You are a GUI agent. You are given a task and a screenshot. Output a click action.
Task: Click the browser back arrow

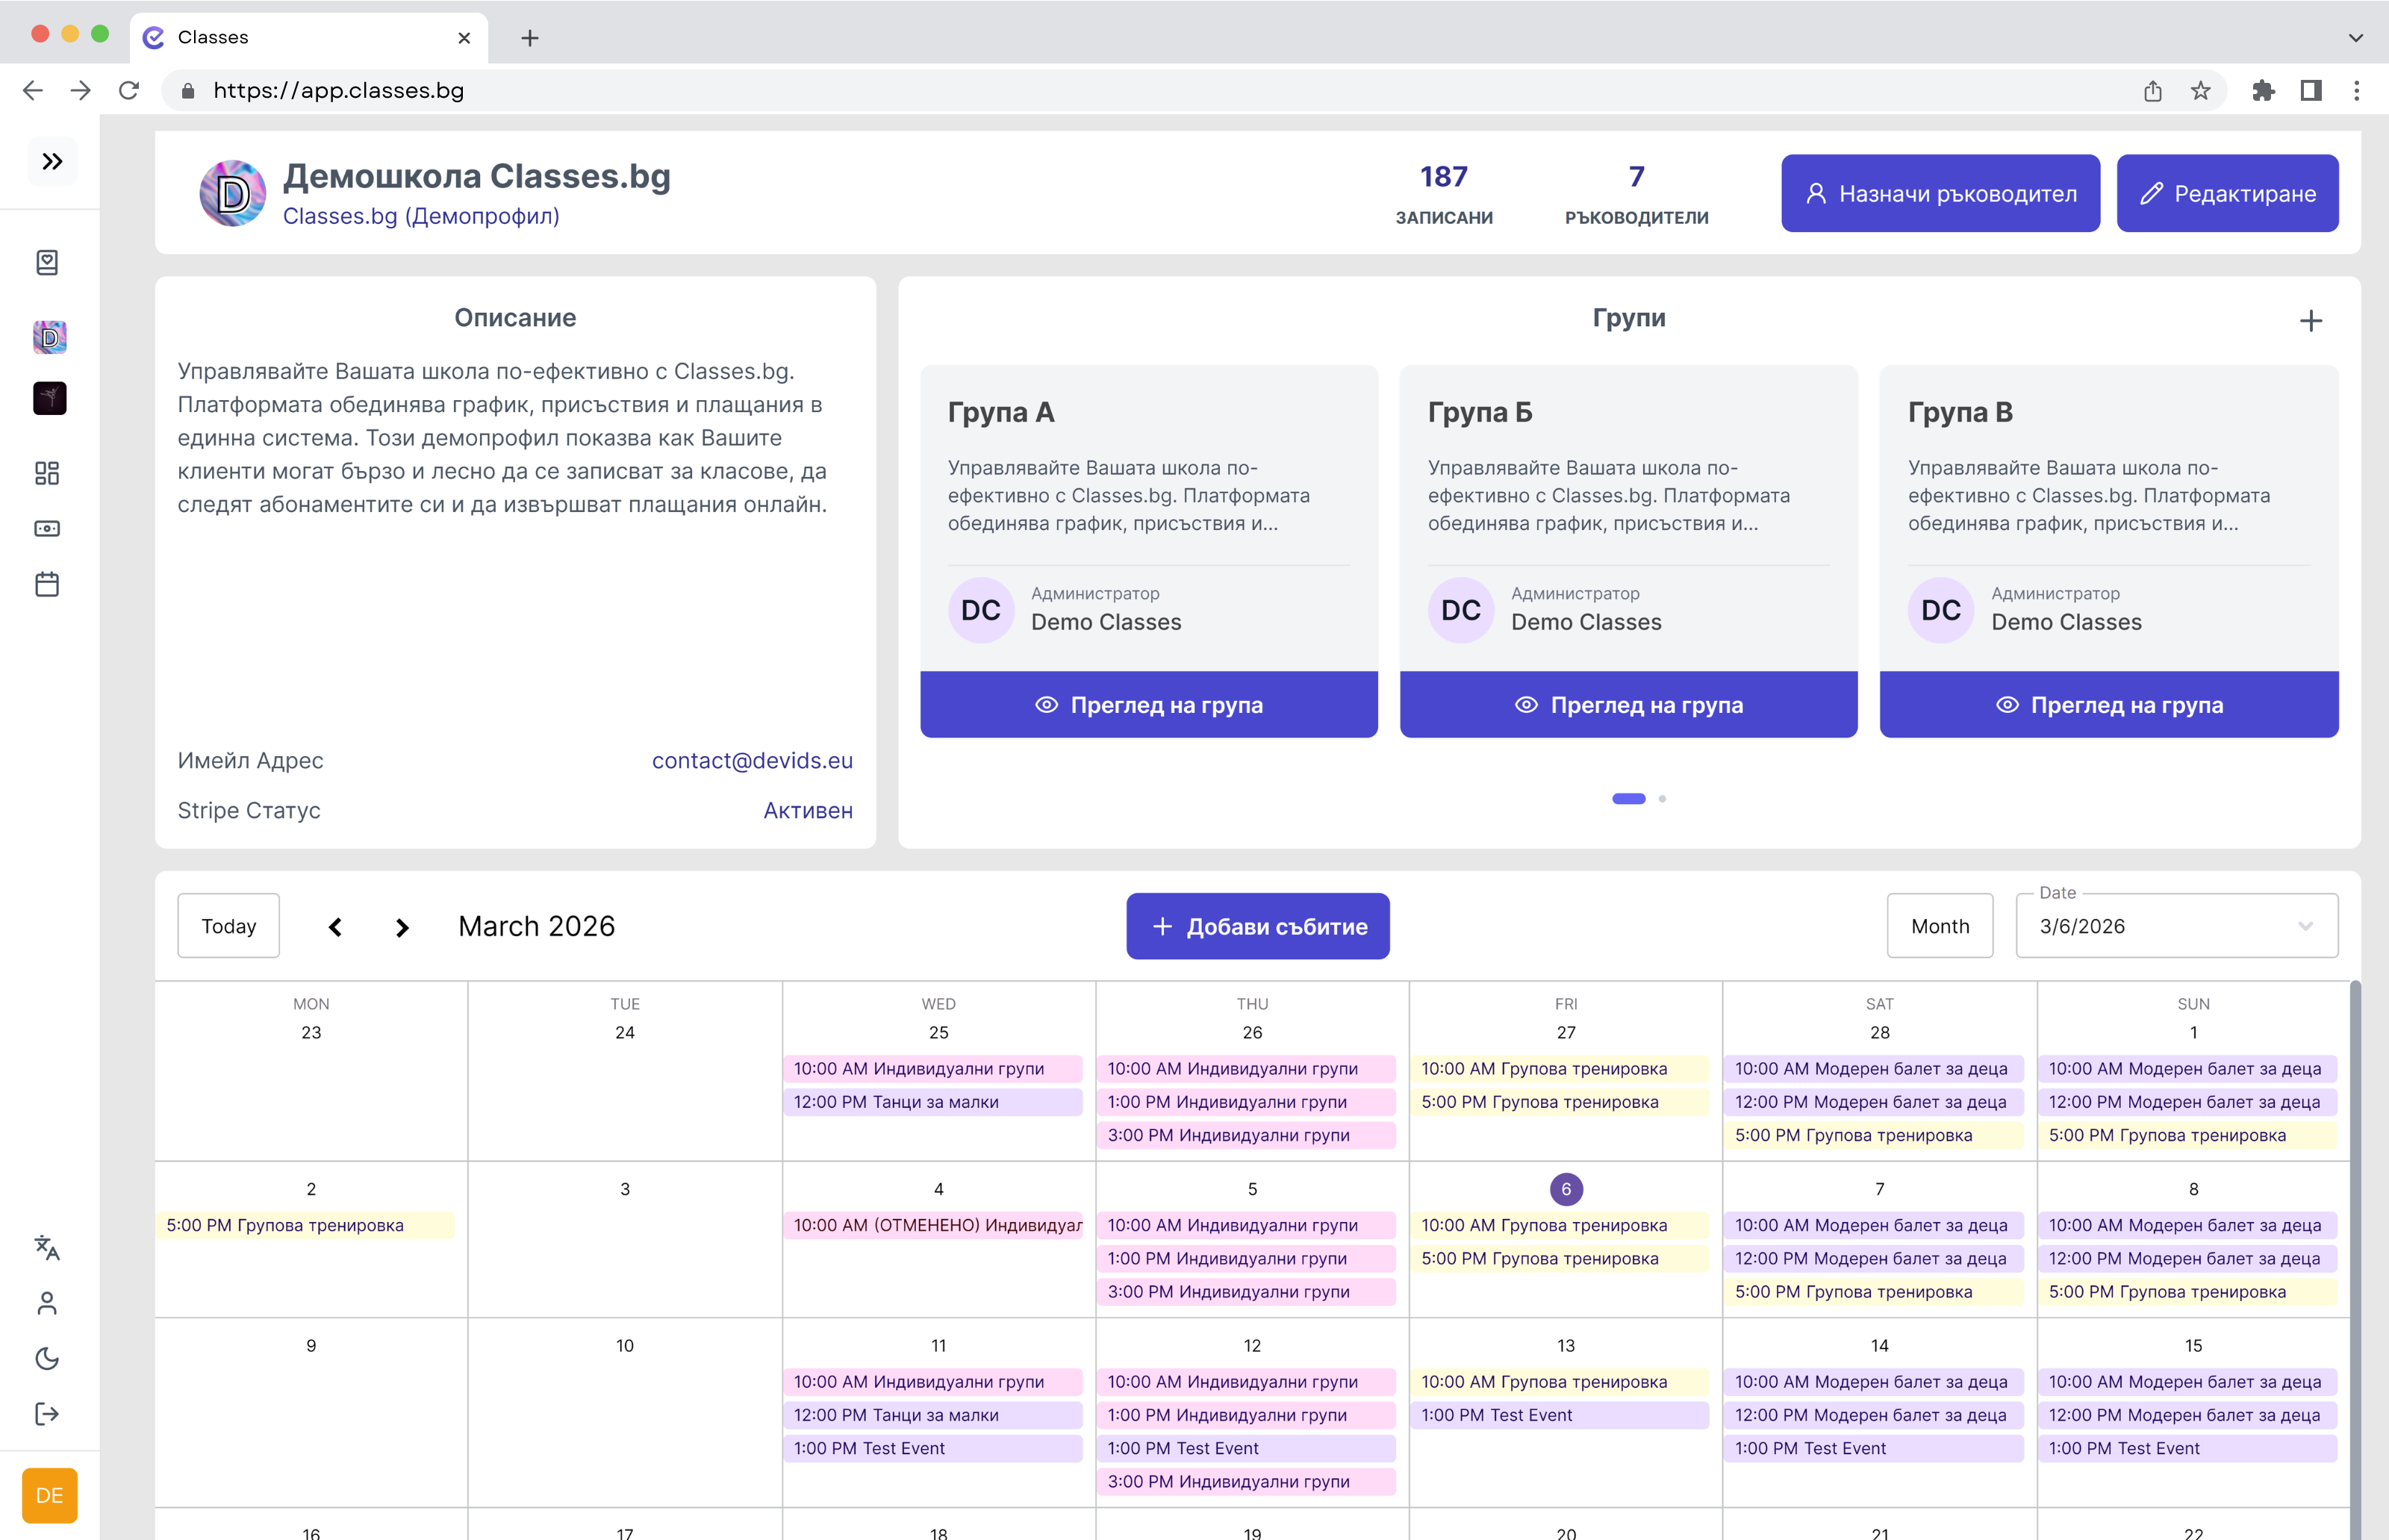coord(33,90)
